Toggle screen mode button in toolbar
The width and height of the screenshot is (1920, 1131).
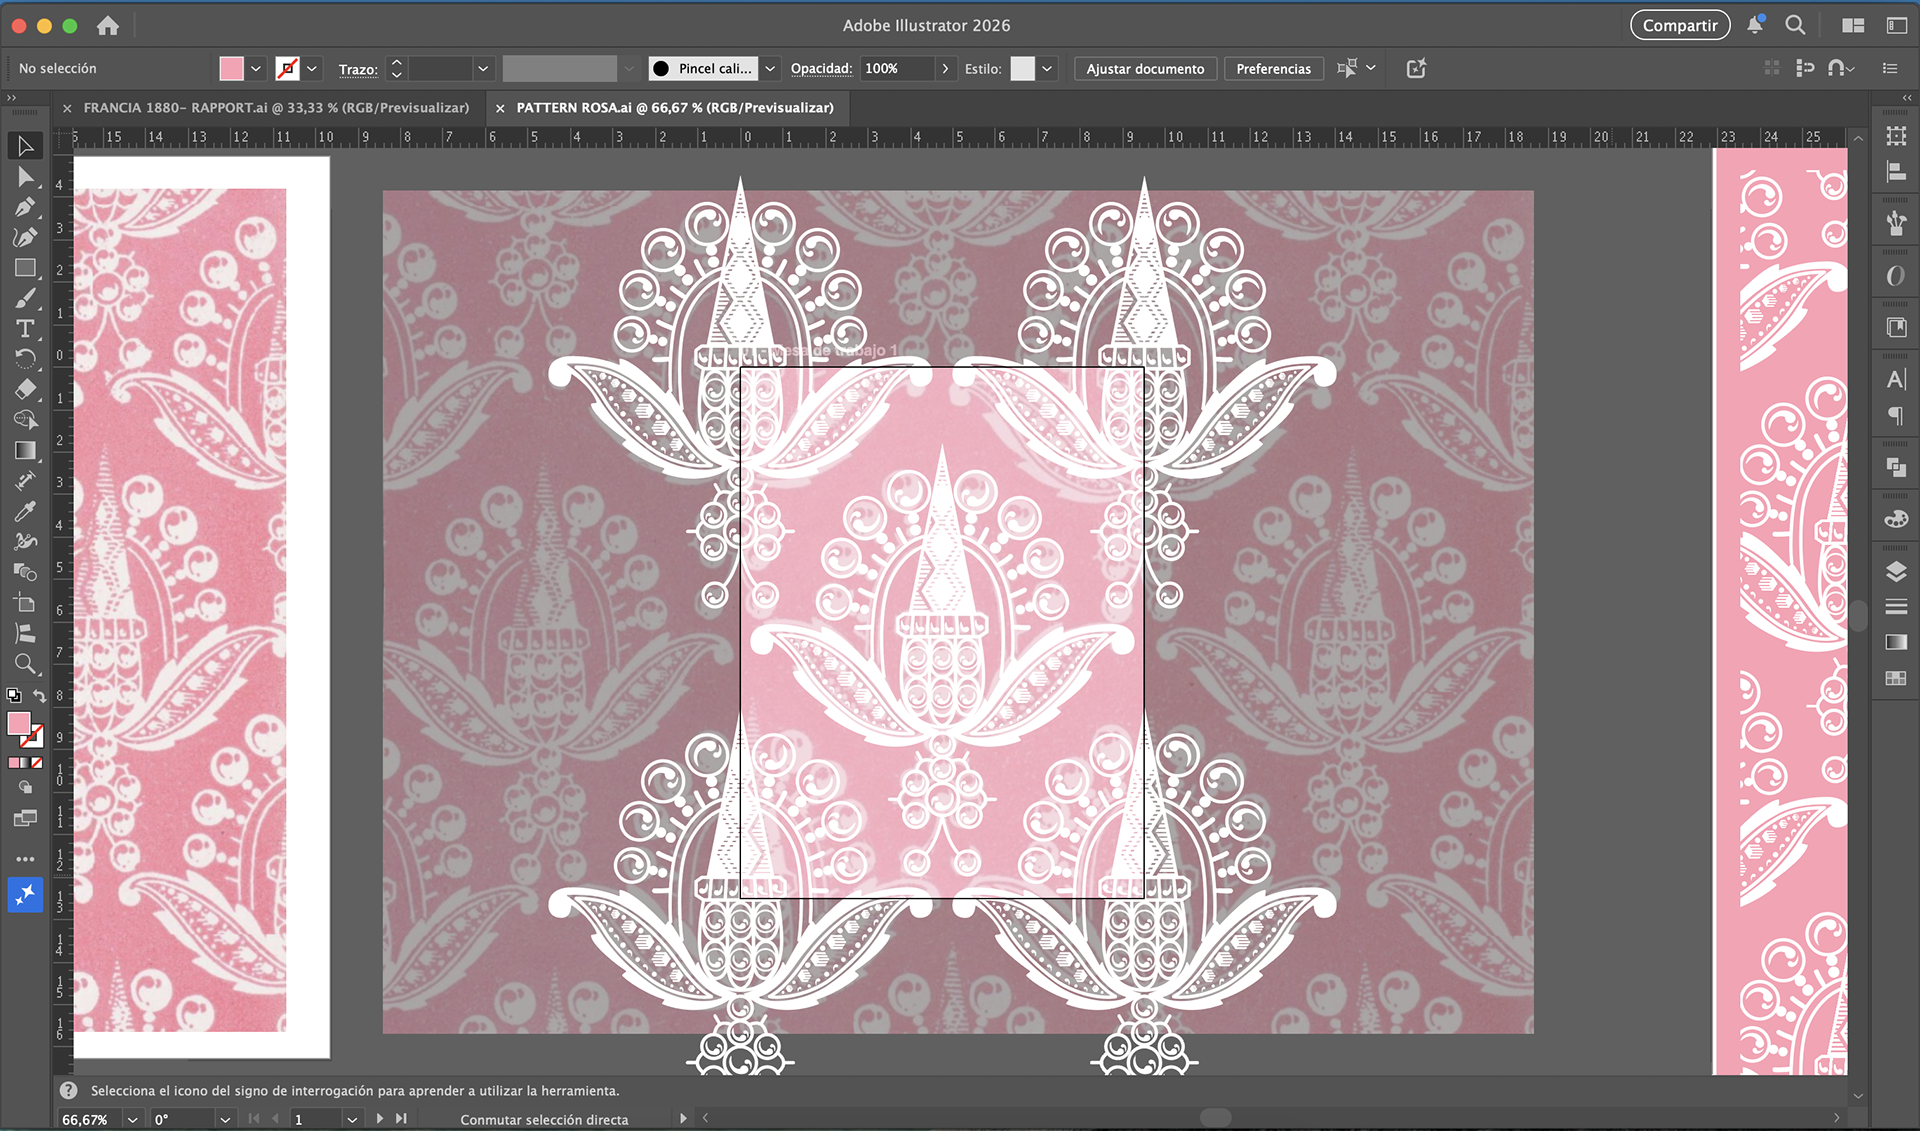point(25,819)
